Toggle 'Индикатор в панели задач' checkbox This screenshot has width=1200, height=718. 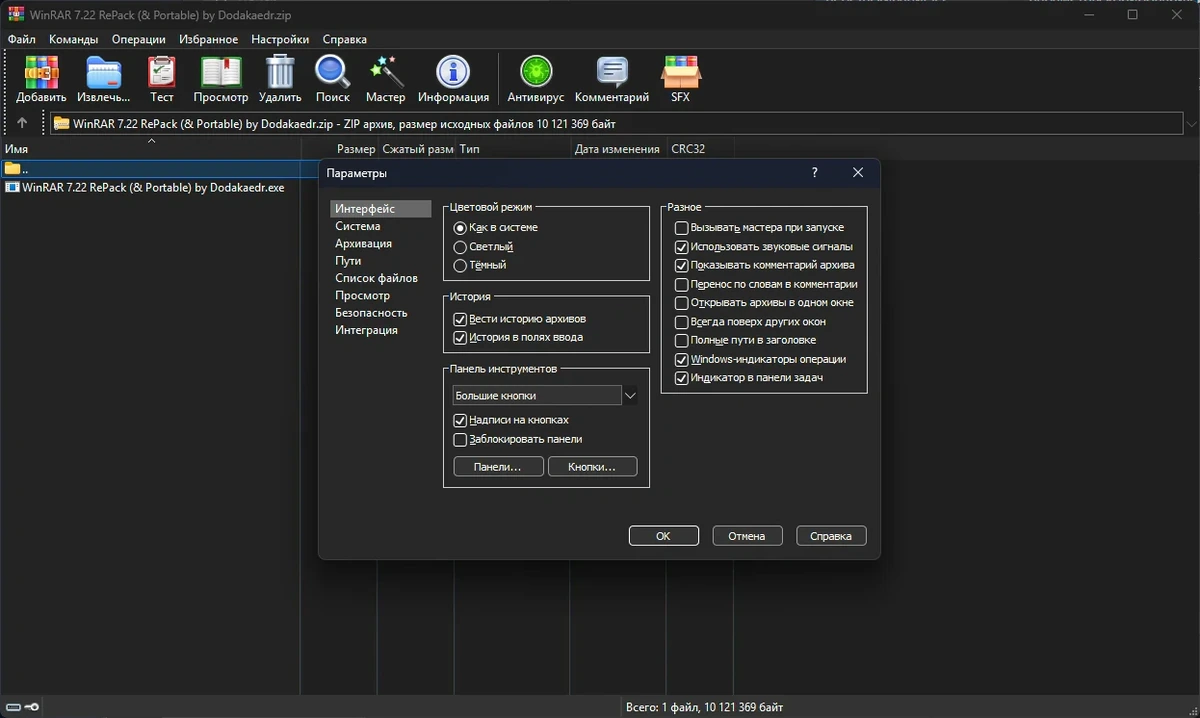[x=682, y=378]
